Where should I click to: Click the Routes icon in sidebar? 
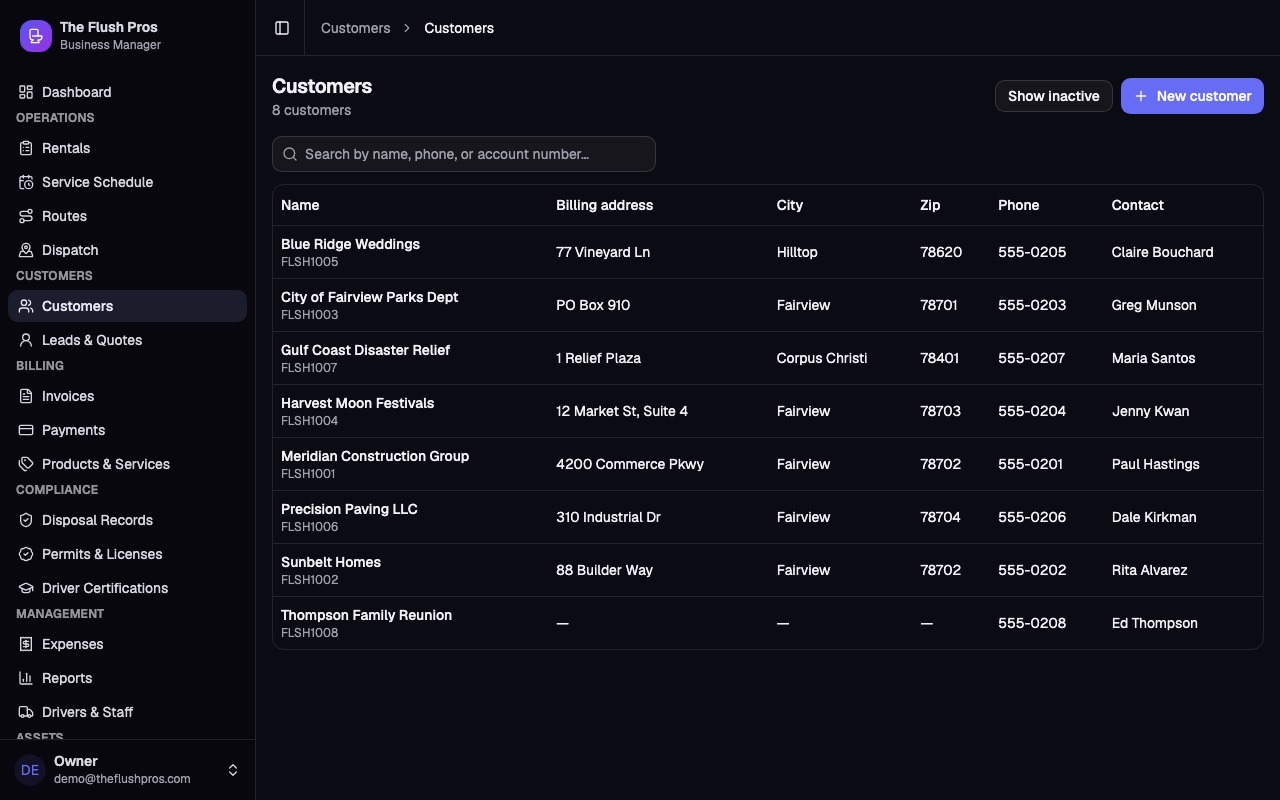(x=26, y=216)
